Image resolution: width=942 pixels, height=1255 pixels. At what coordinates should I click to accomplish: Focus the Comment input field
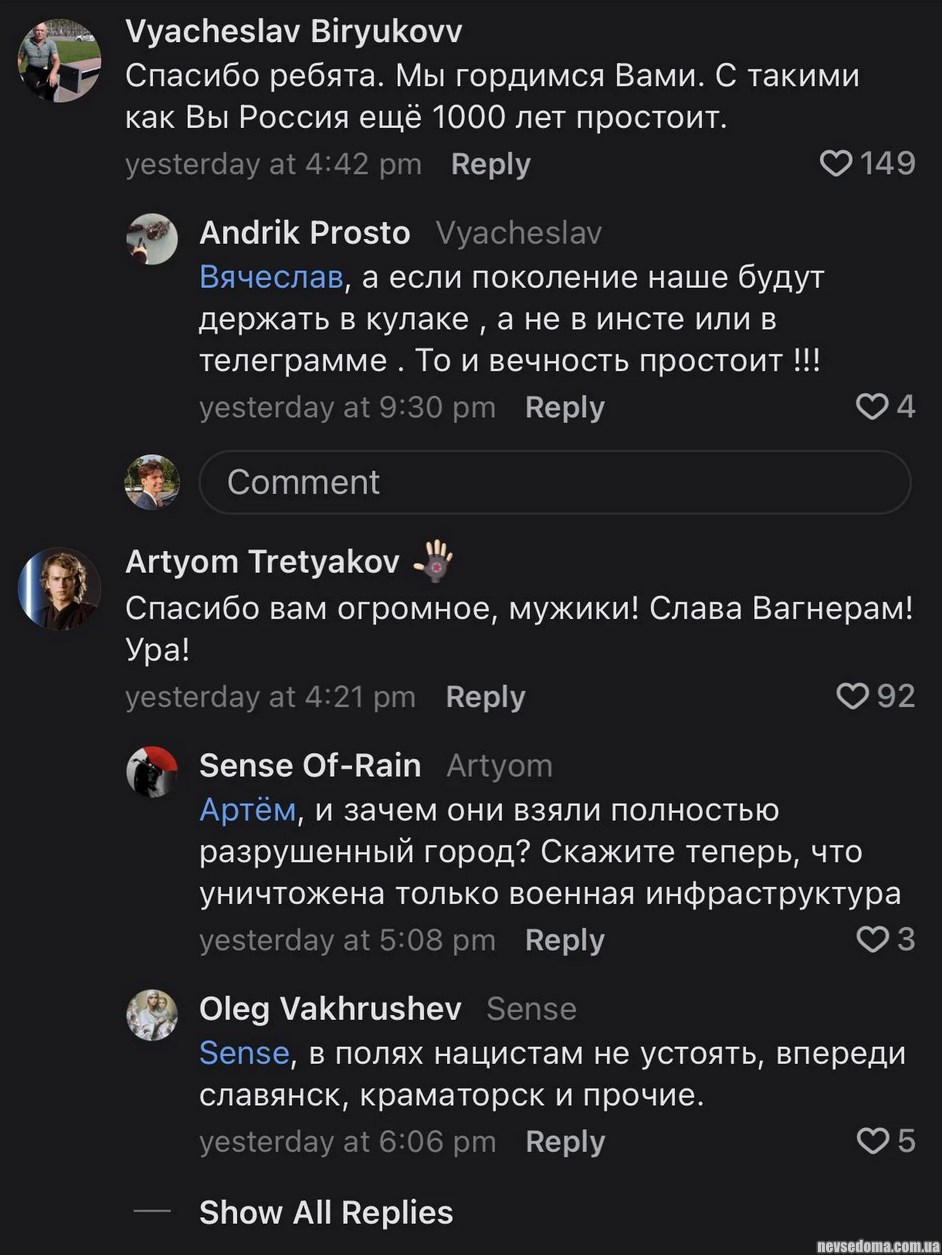pyautogui.click(x=555, y=482)
